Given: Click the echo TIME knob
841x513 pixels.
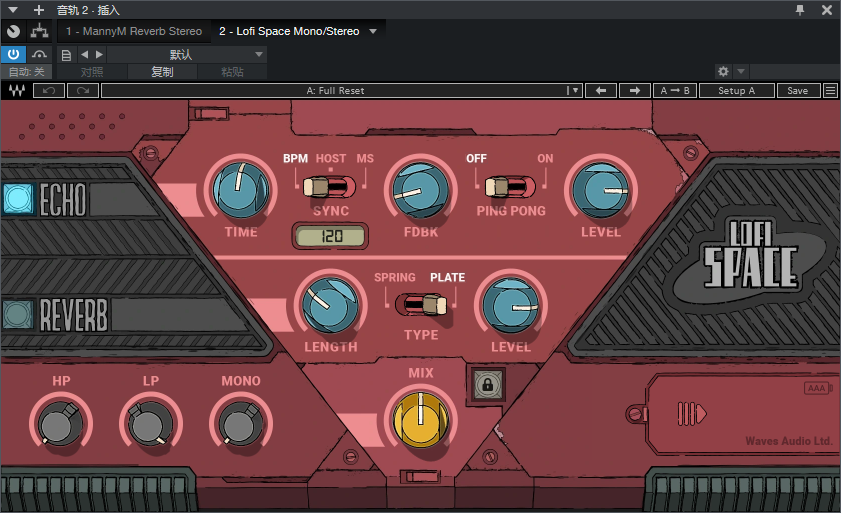Looking at the screenshot, I should 240,190.
